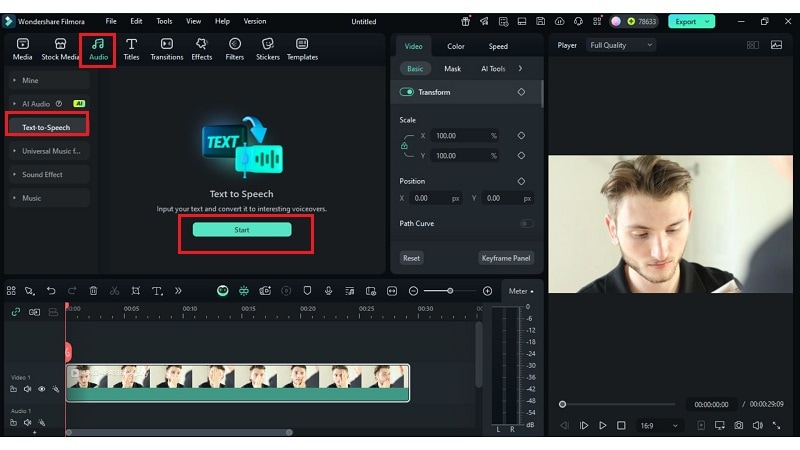Viewport: 800px width, 450px height.
Task: Click the marker shield icon in timeline toolbar
Action: click(x=307, y=291)
